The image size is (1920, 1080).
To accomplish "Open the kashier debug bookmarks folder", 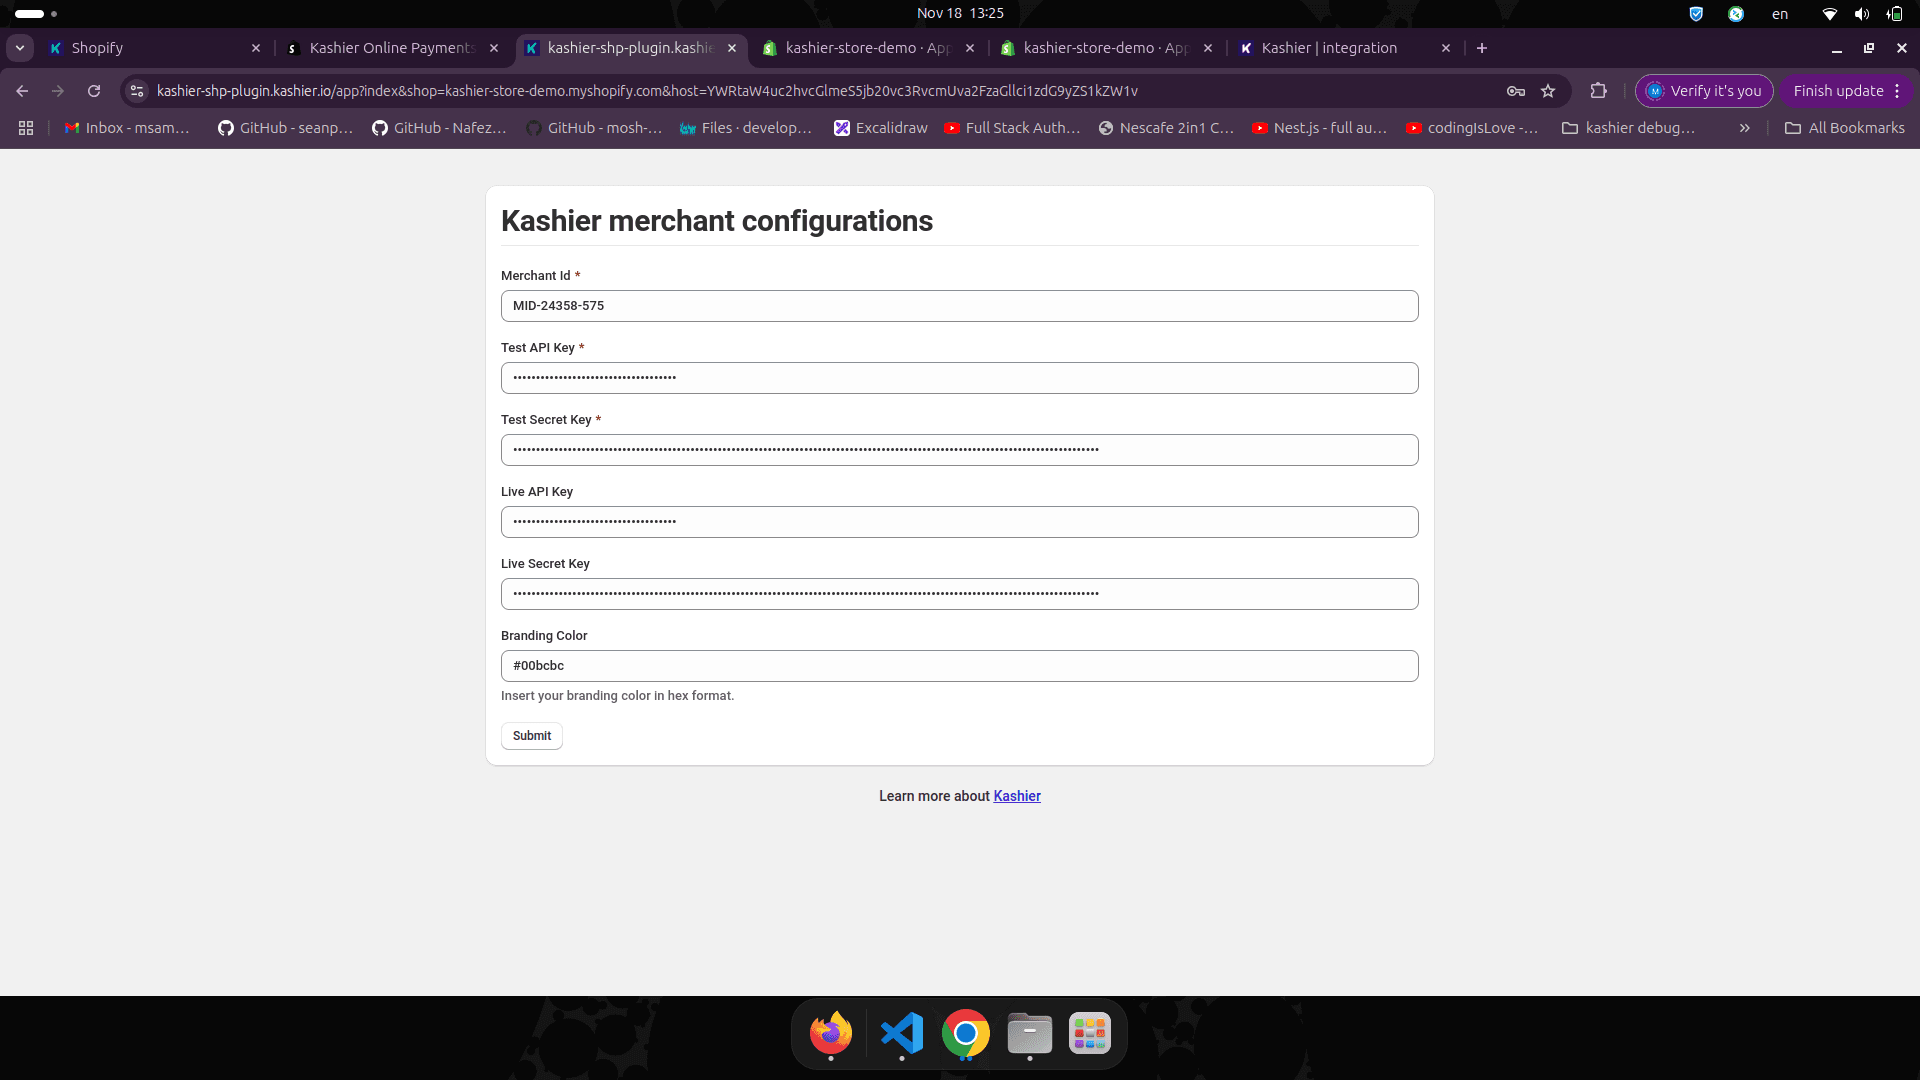I will 1629,128.
